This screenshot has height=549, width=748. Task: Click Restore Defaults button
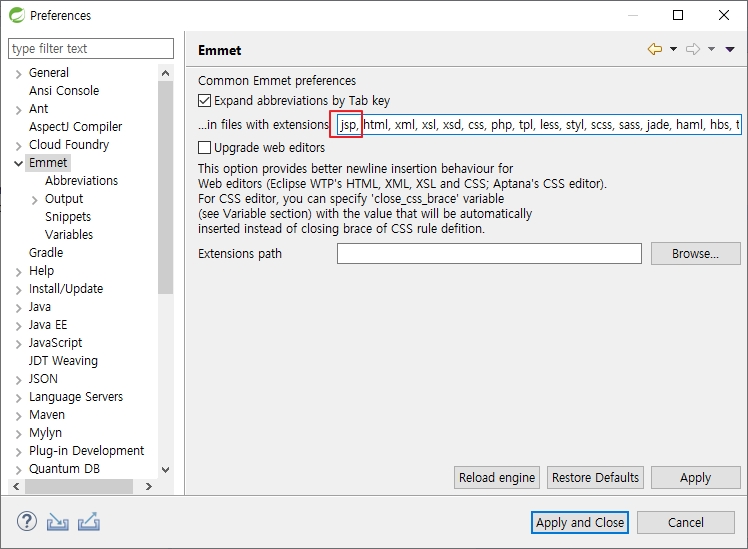[x=595, y=477]
